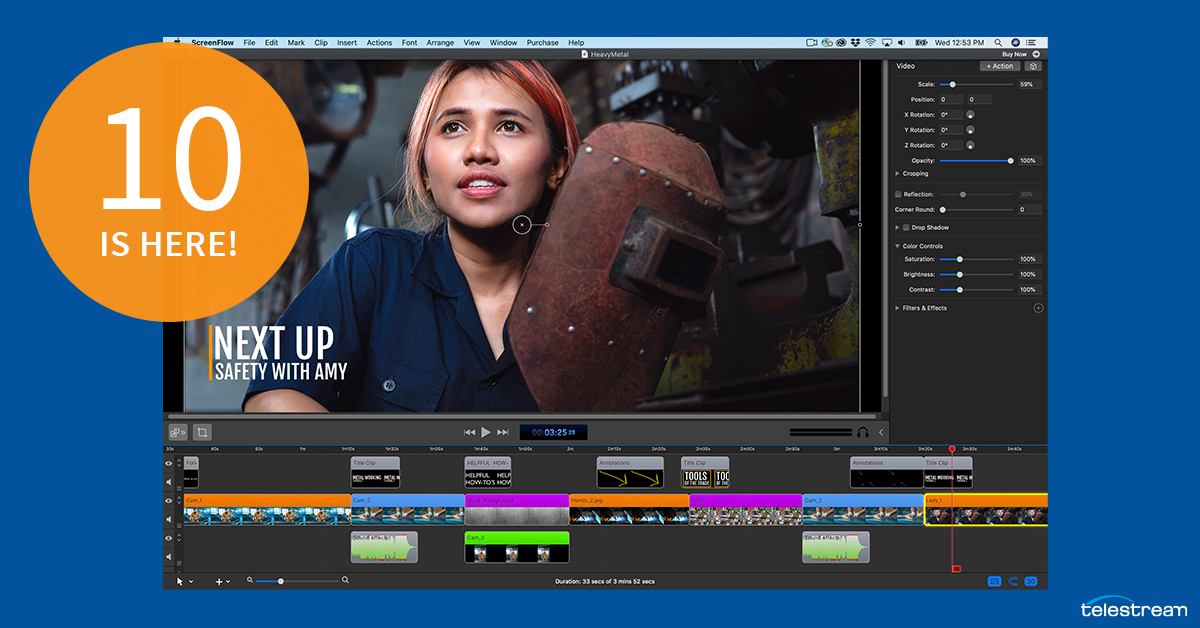Hide the top Title Clip track with eye icon
The image size is (1200, 628).
coord(169,463)
